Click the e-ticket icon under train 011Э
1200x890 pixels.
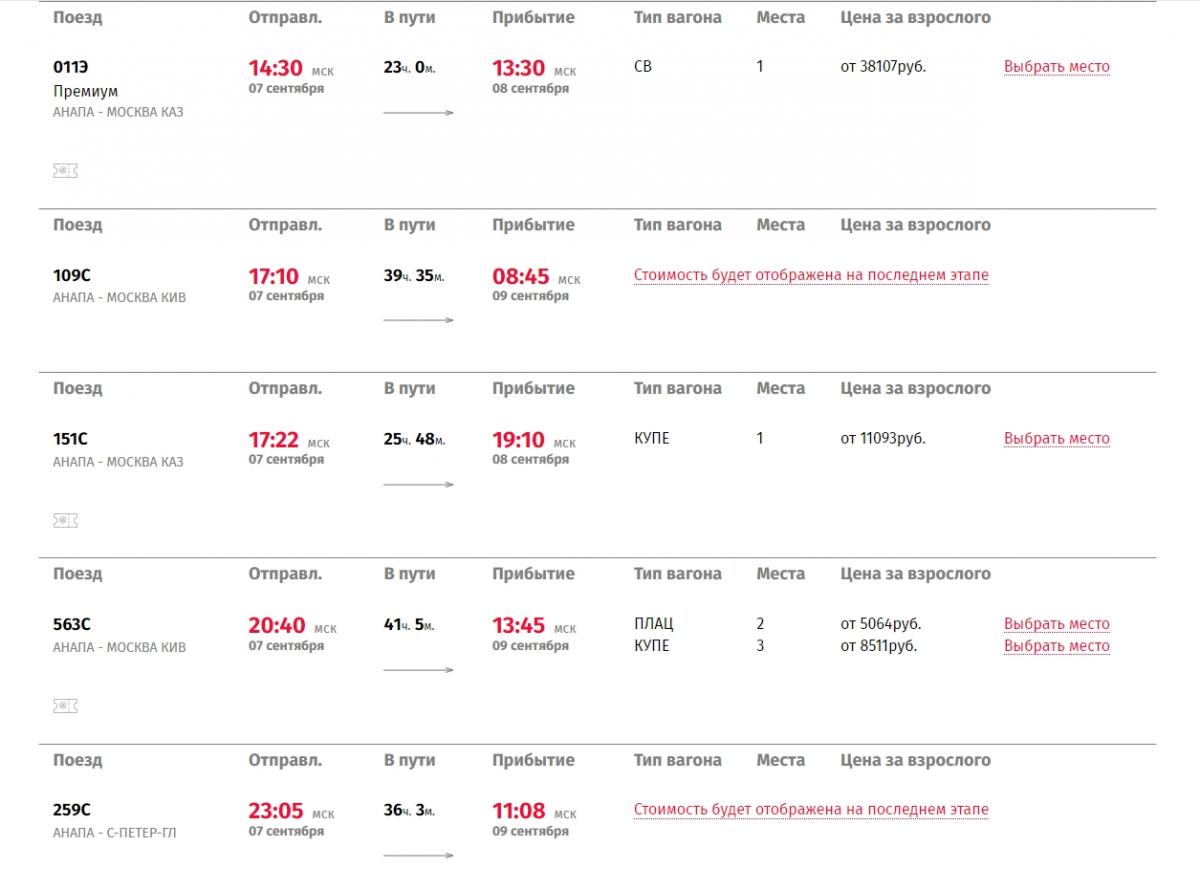[x=65, y=171]
